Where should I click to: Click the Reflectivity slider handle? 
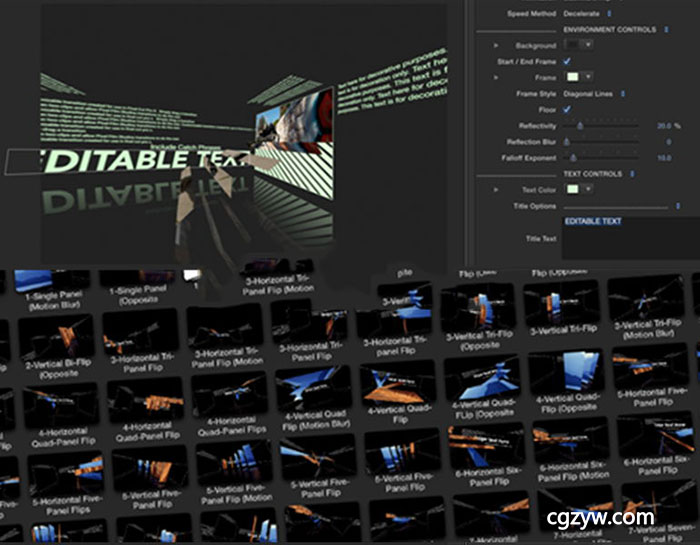pos(581,126)
